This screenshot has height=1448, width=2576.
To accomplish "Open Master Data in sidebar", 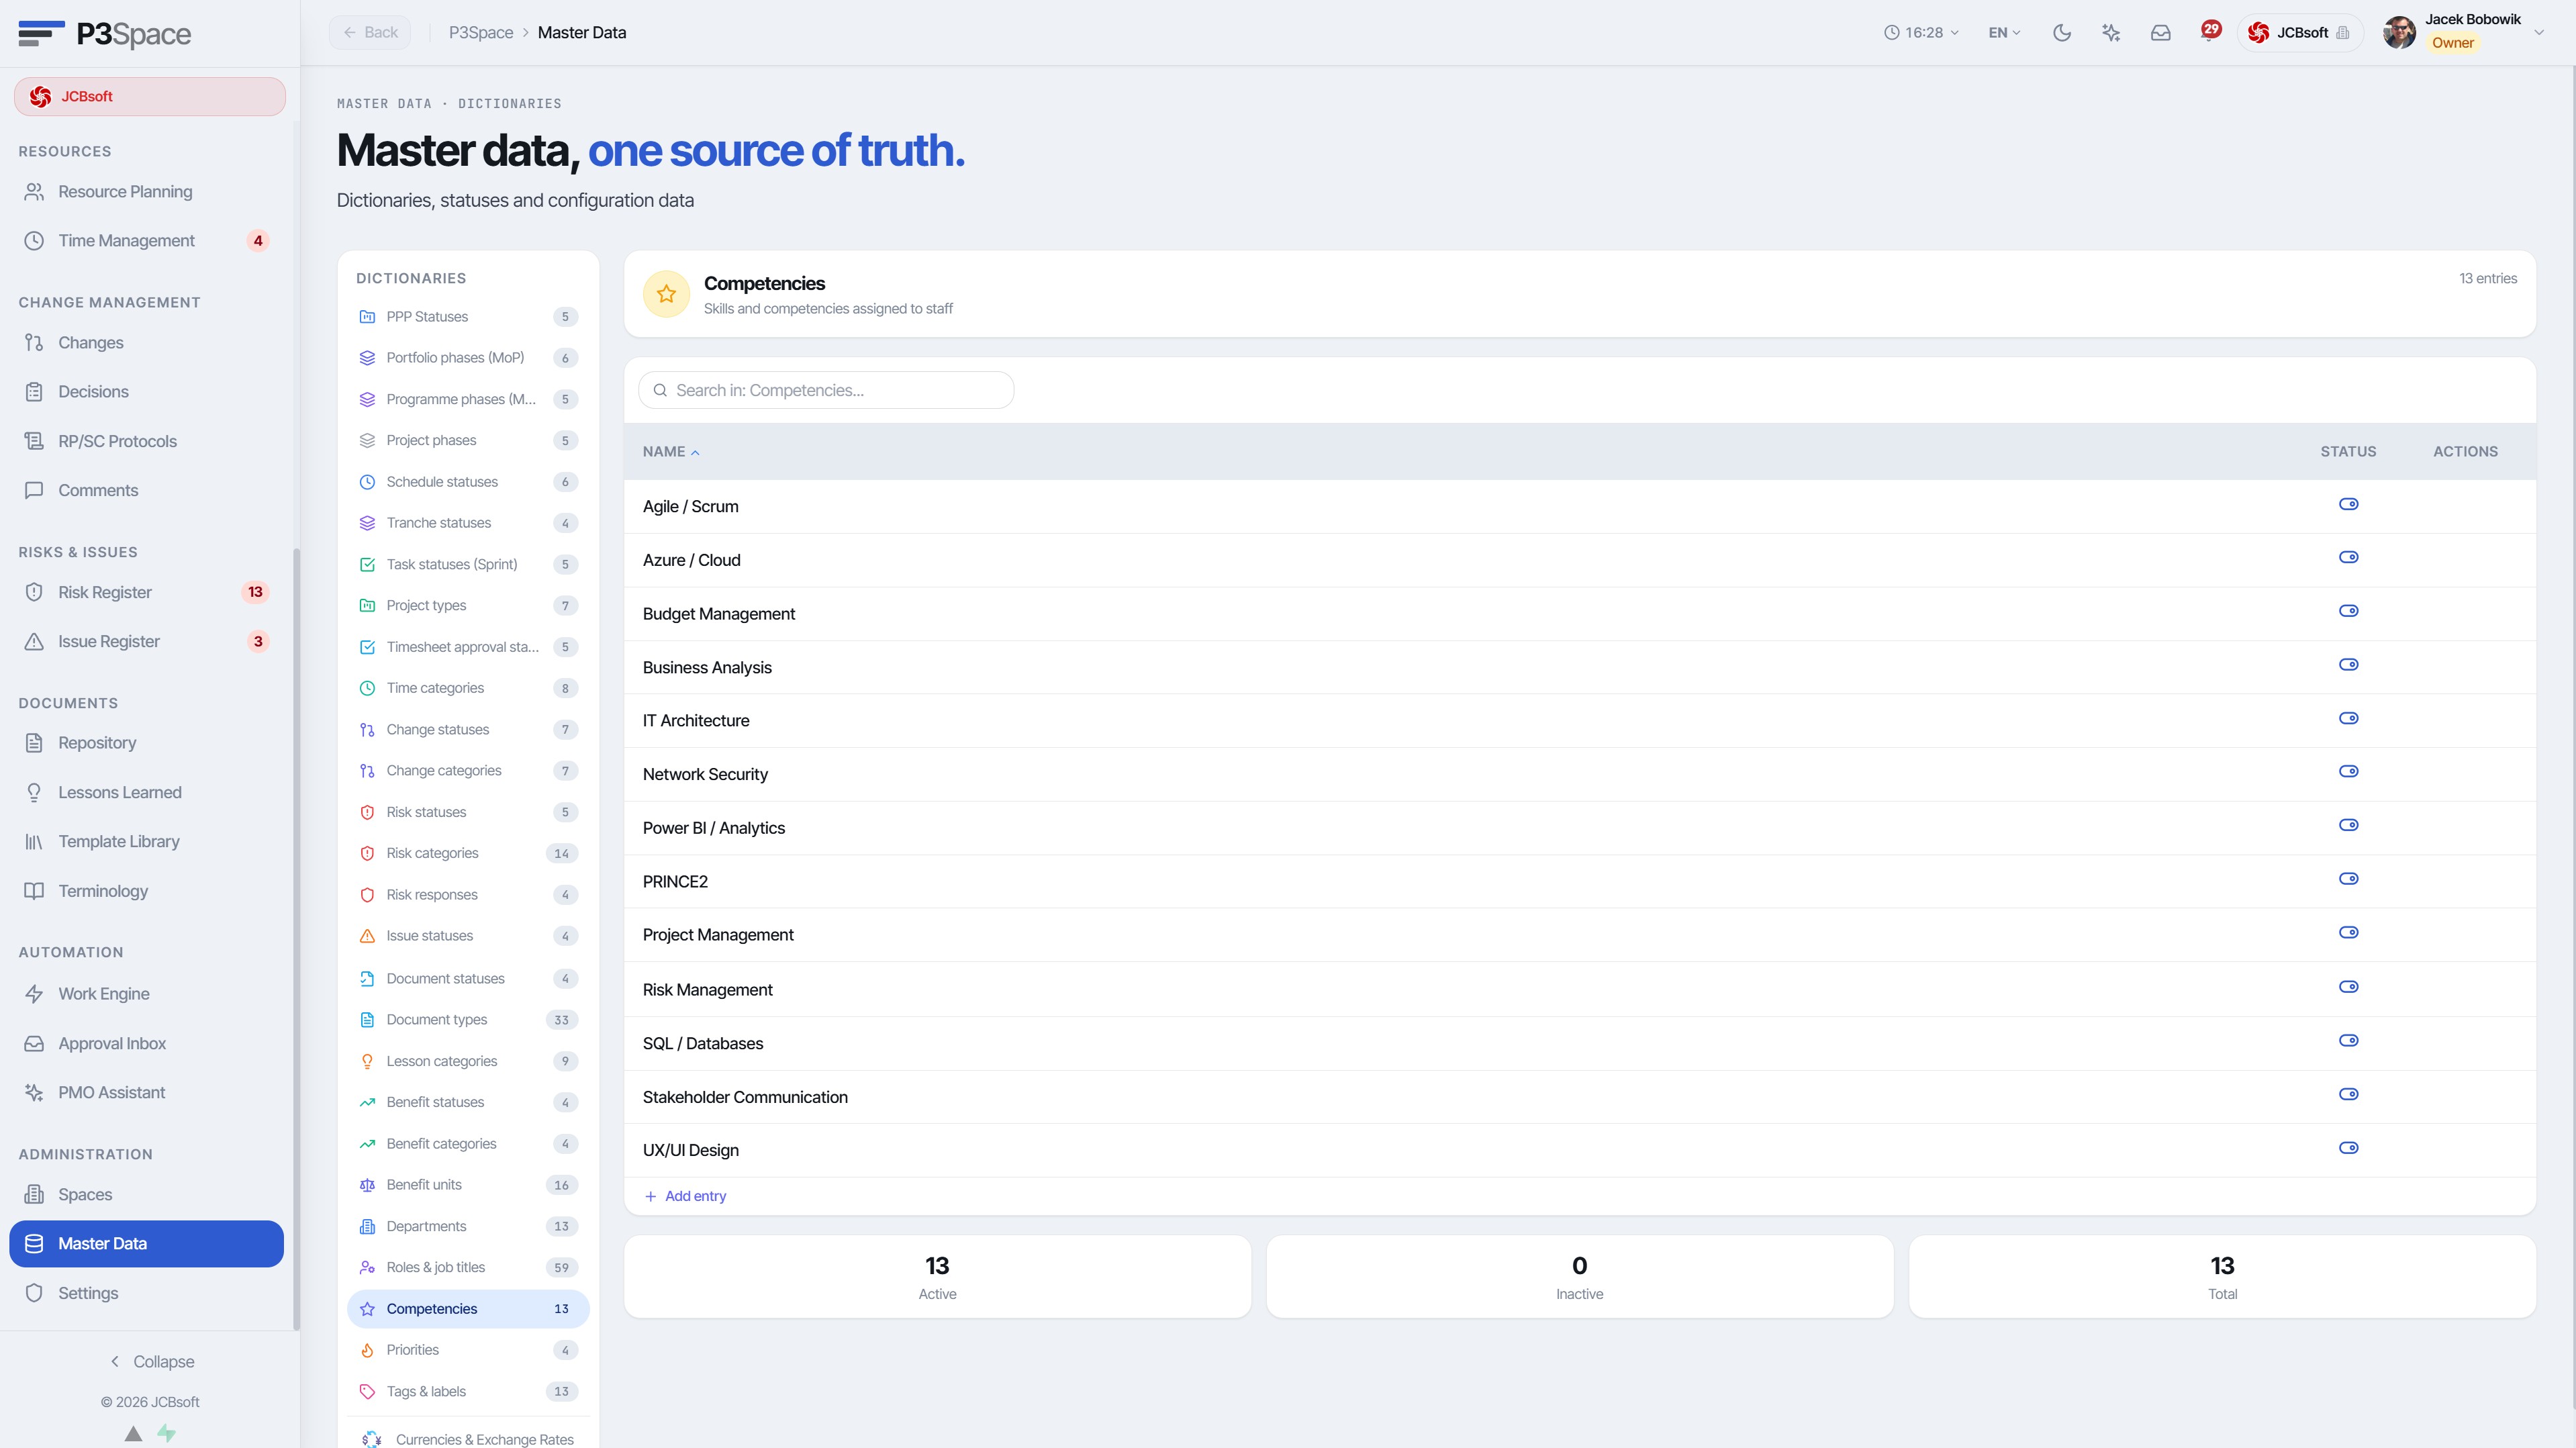I will click(x=147, y=1243).
